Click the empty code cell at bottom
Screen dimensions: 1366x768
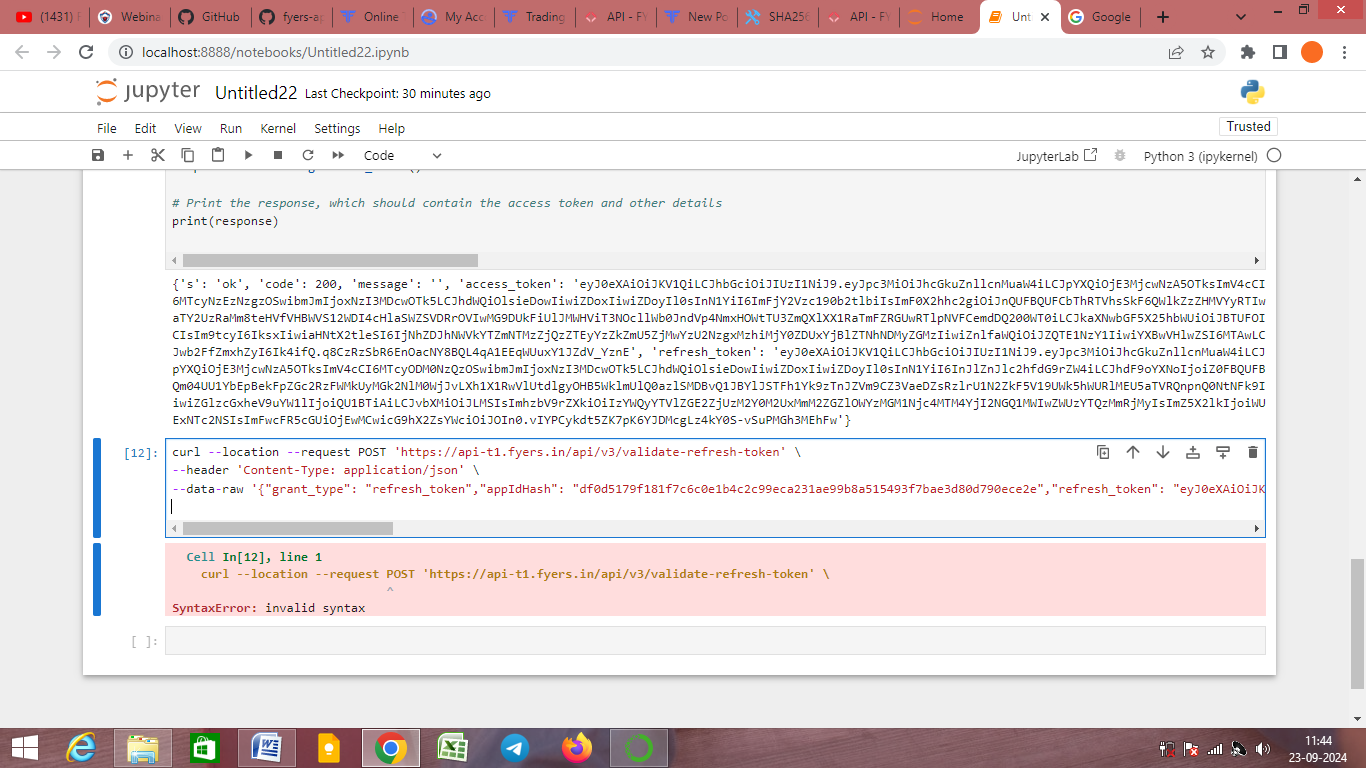(715, 641)
